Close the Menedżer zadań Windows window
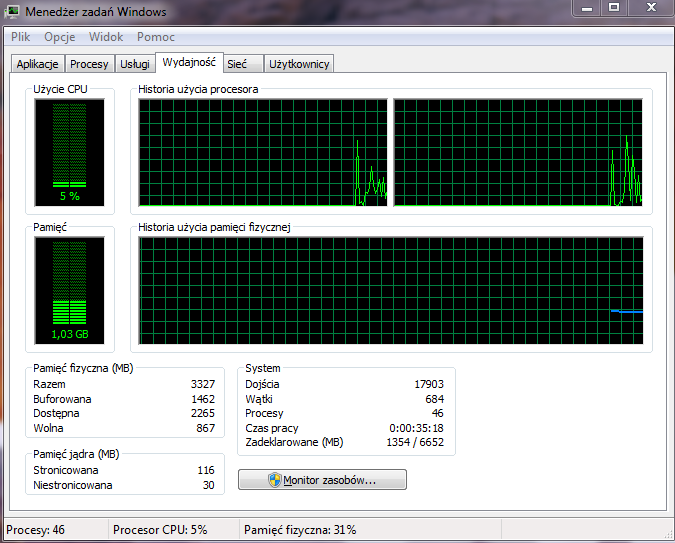675x543 pixels. 650,8
